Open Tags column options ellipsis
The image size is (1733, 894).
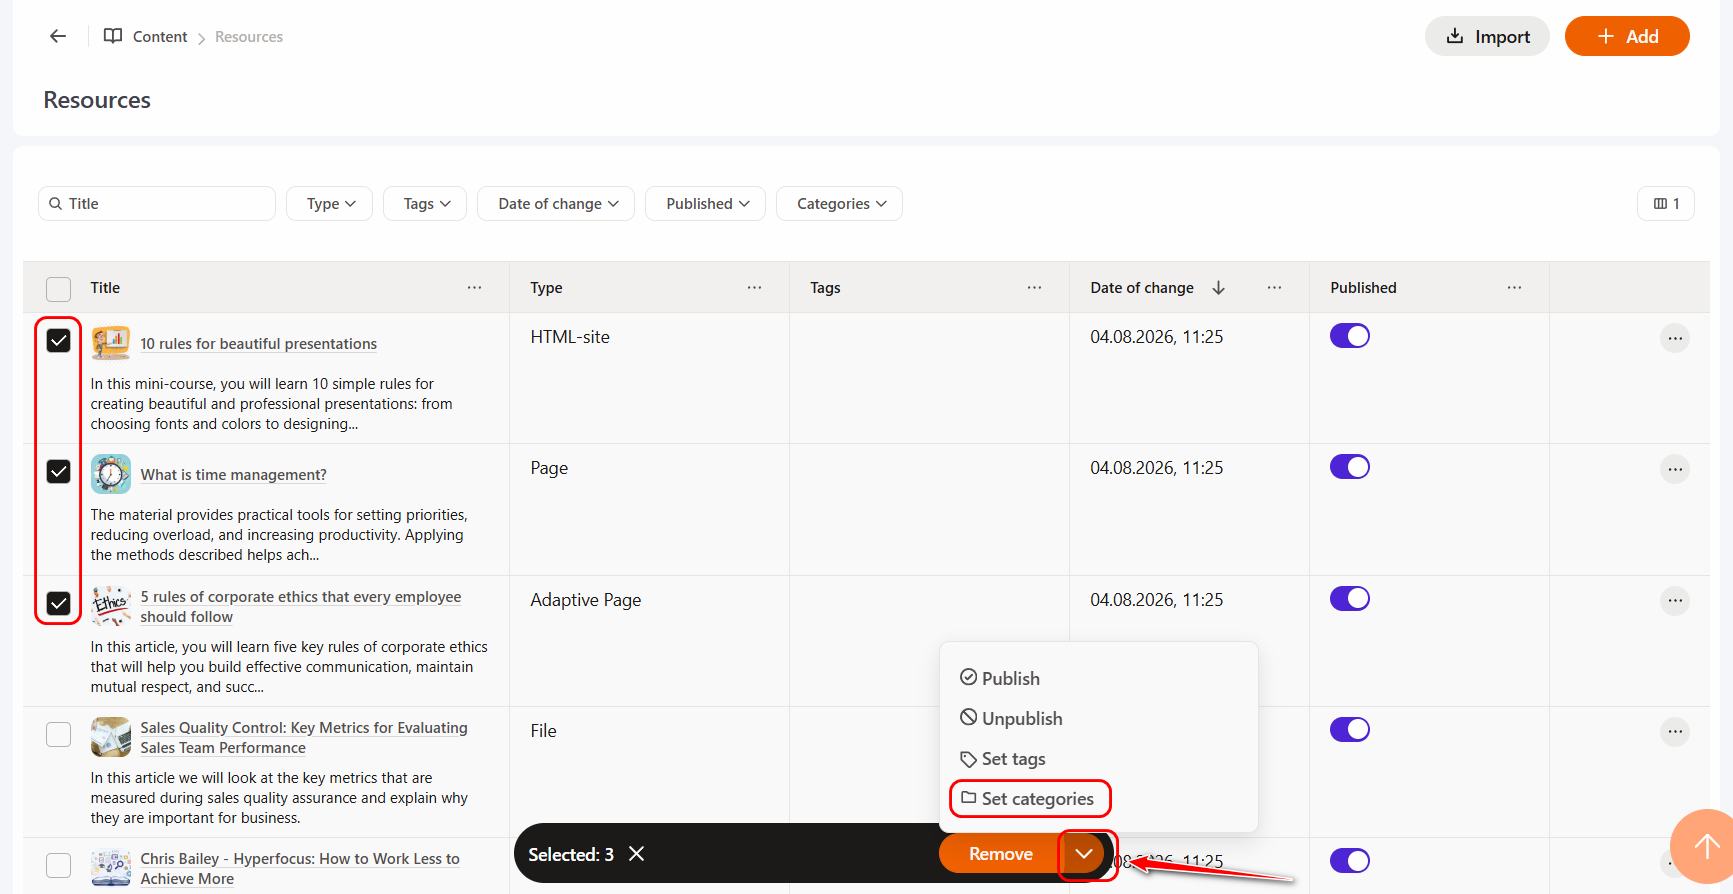point(1034,288)
